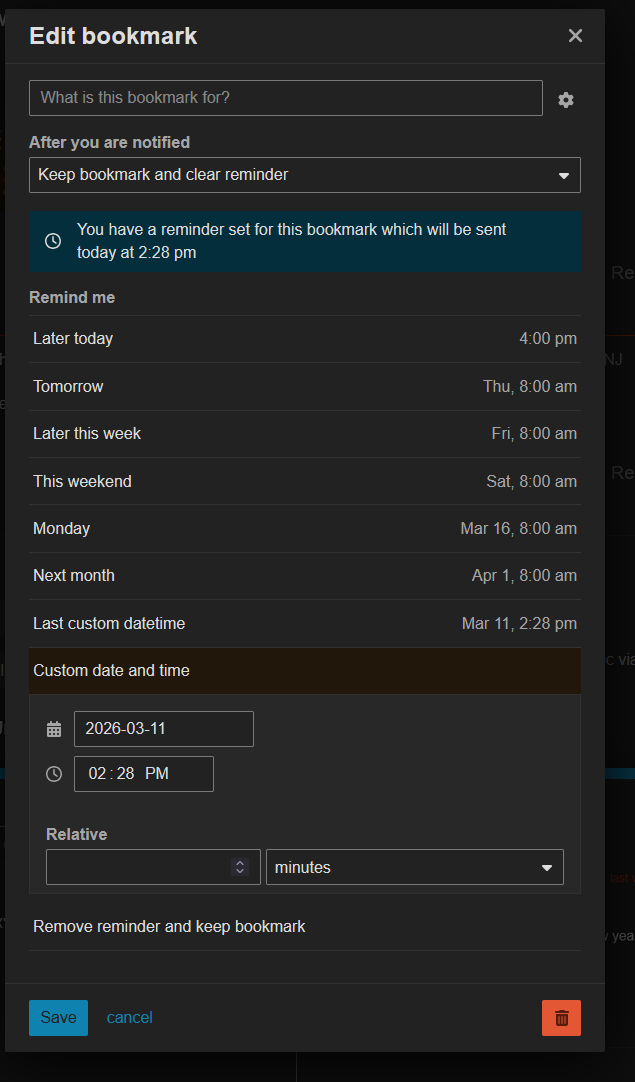This screenshot has width=635, height=1082.
Task: Click the calendar icon beside date field
Action: (x=54, y=729)
